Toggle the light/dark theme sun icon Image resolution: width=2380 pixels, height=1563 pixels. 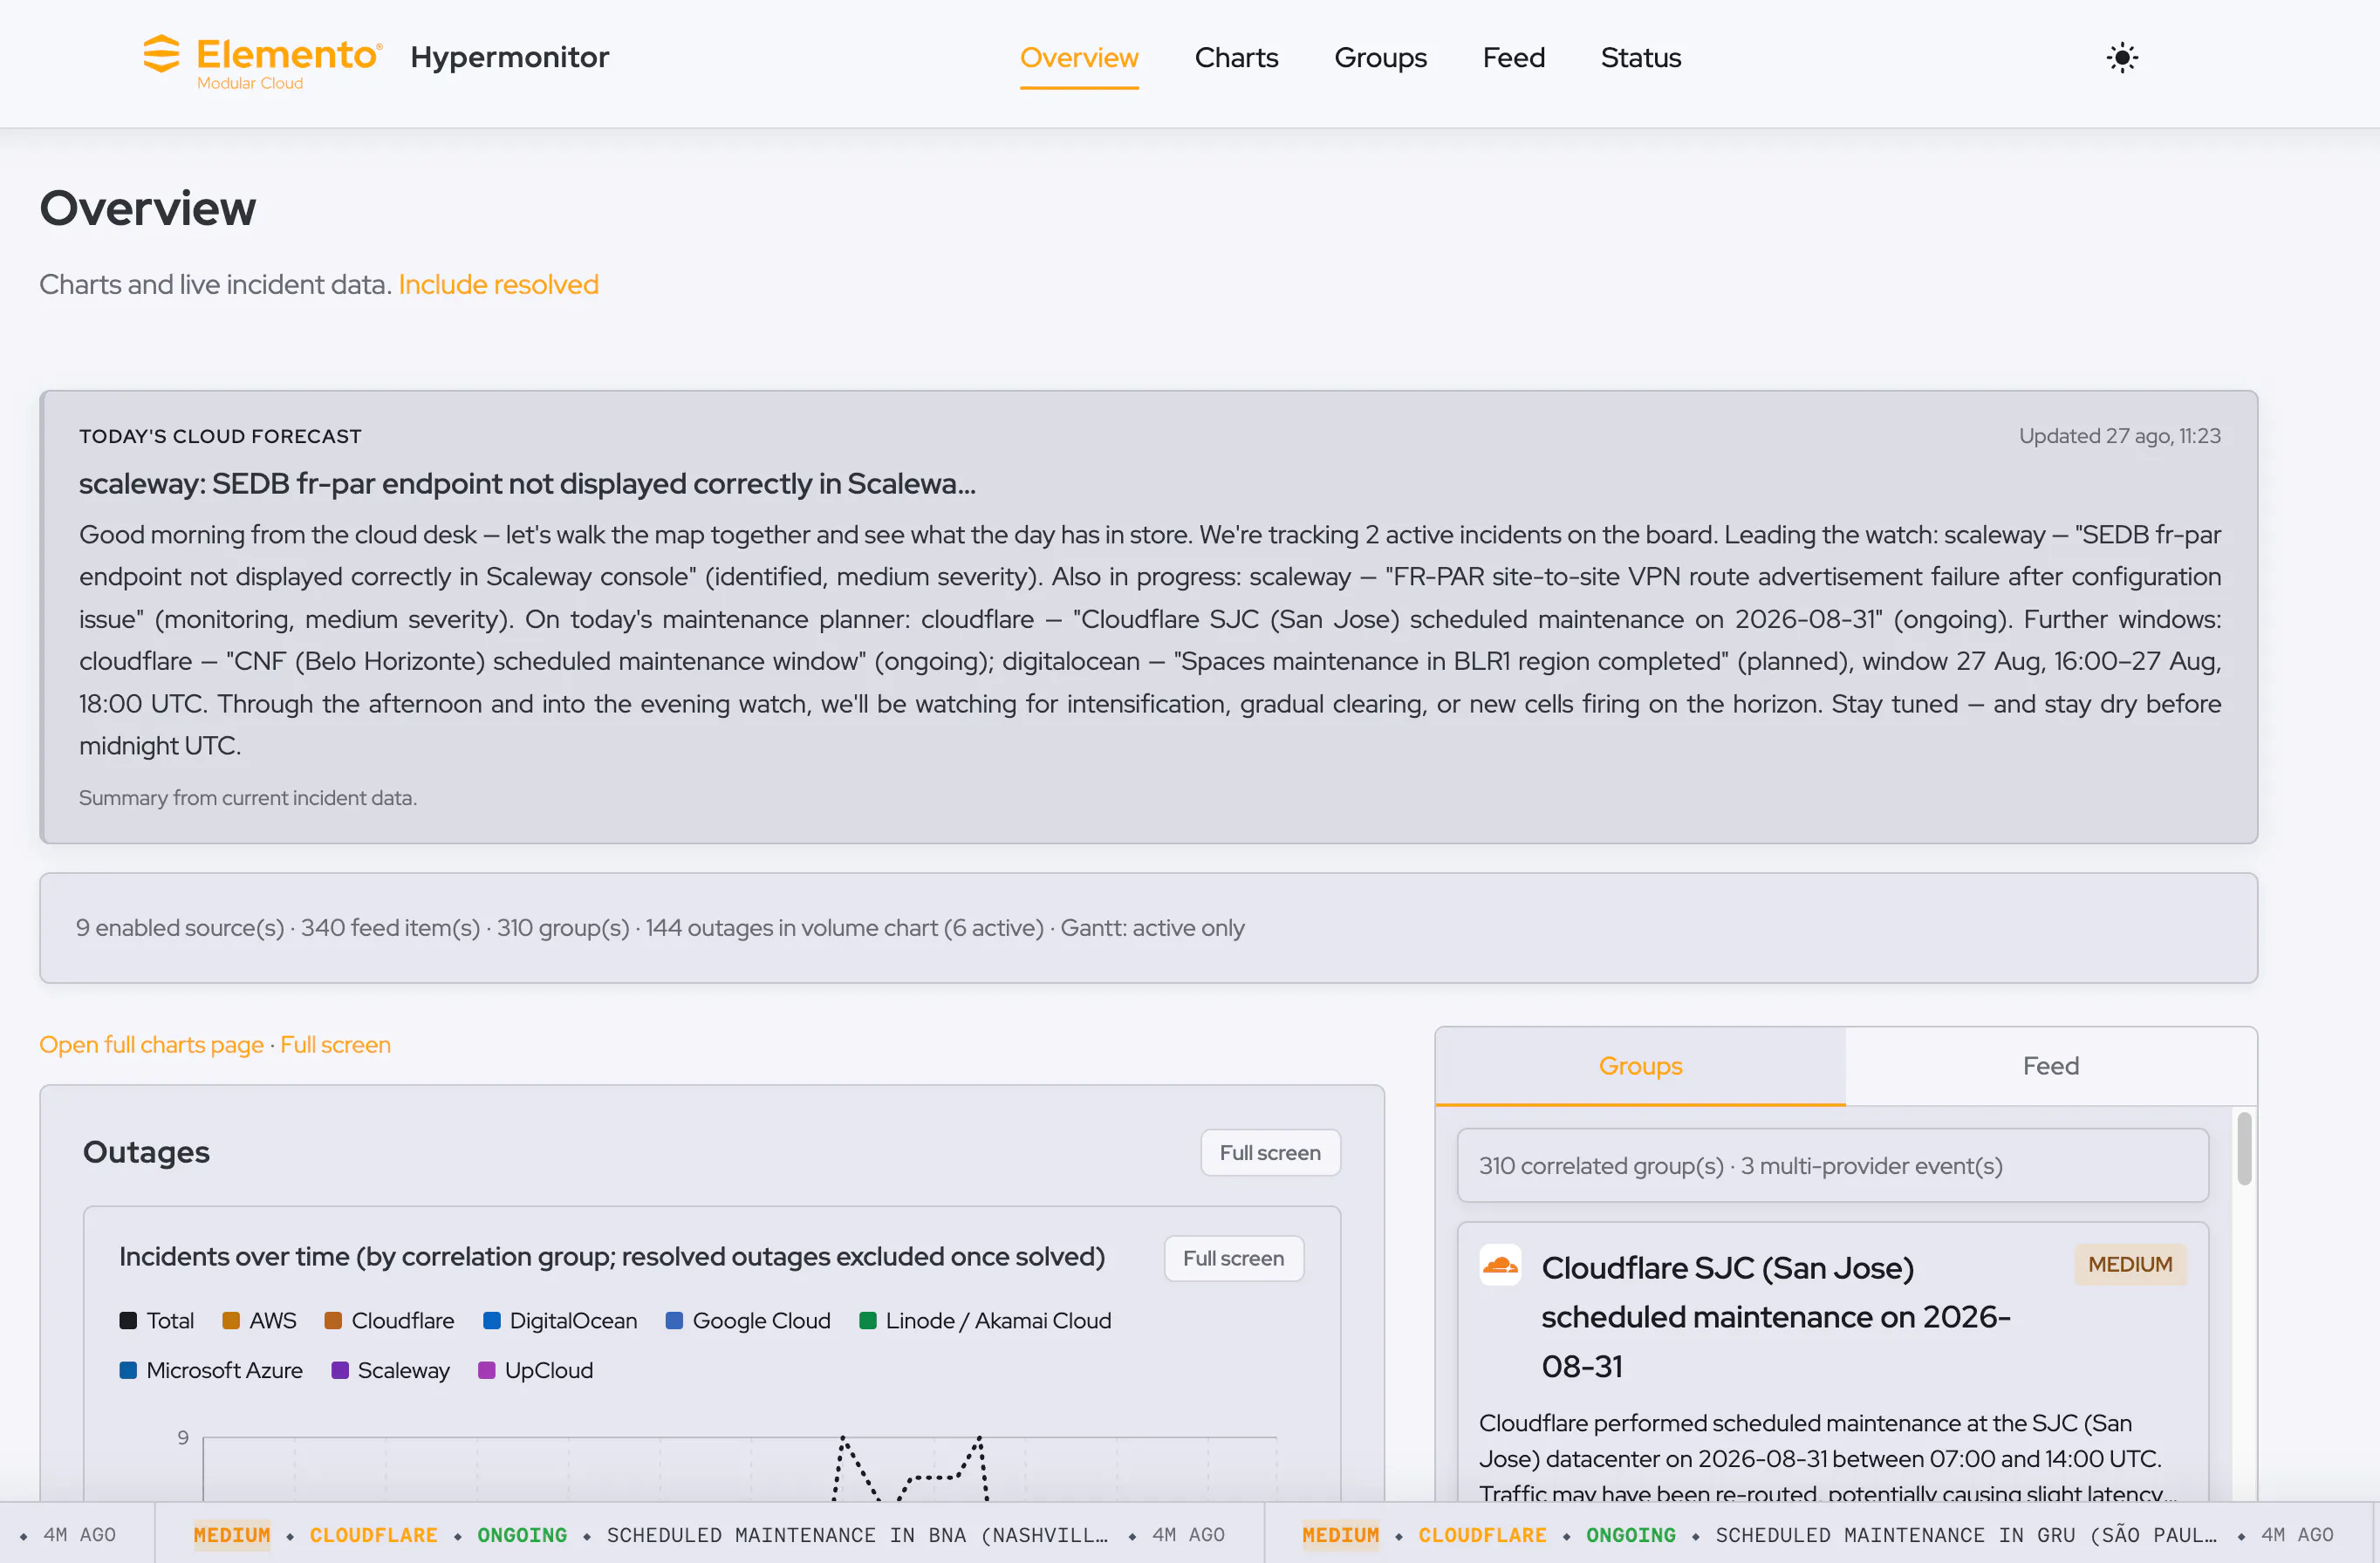[2121, 58]
